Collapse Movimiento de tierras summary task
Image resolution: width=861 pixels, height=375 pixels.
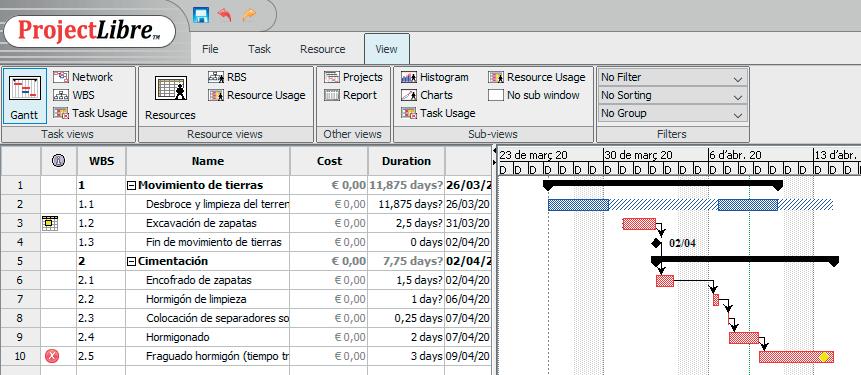pyautogui.click(x=131, y=186)
